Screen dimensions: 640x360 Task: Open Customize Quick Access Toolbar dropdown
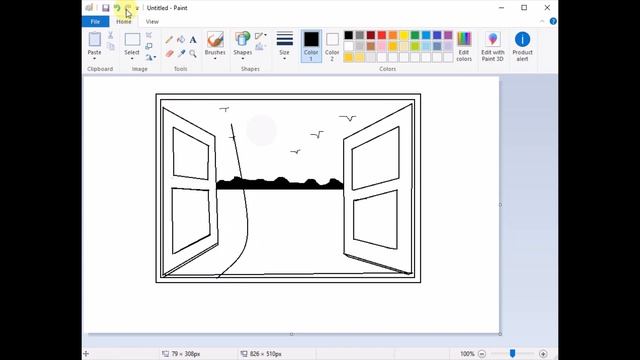pos(137,8)
